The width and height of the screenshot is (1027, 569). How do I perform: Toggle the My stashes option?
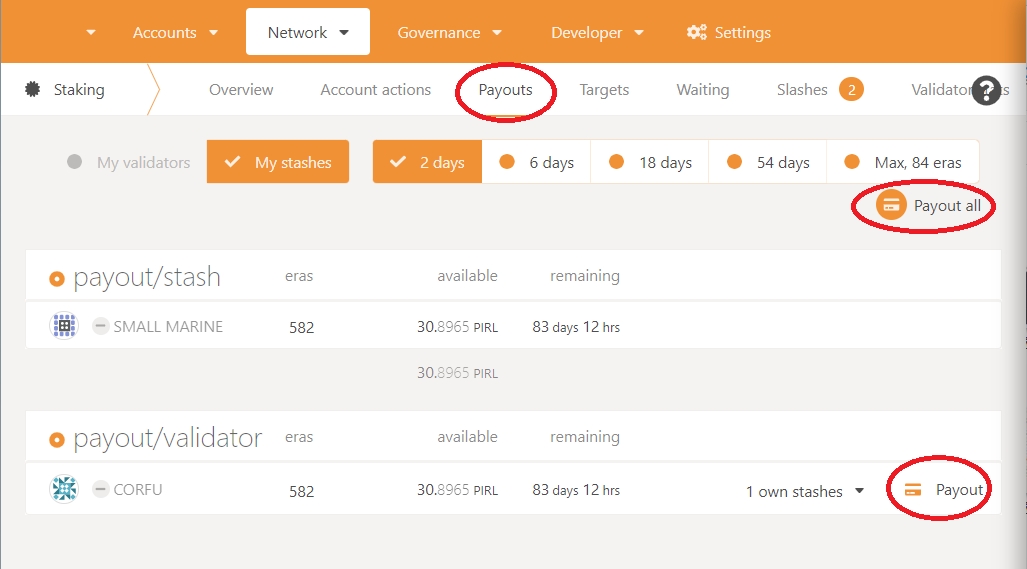tap(278, 162)
